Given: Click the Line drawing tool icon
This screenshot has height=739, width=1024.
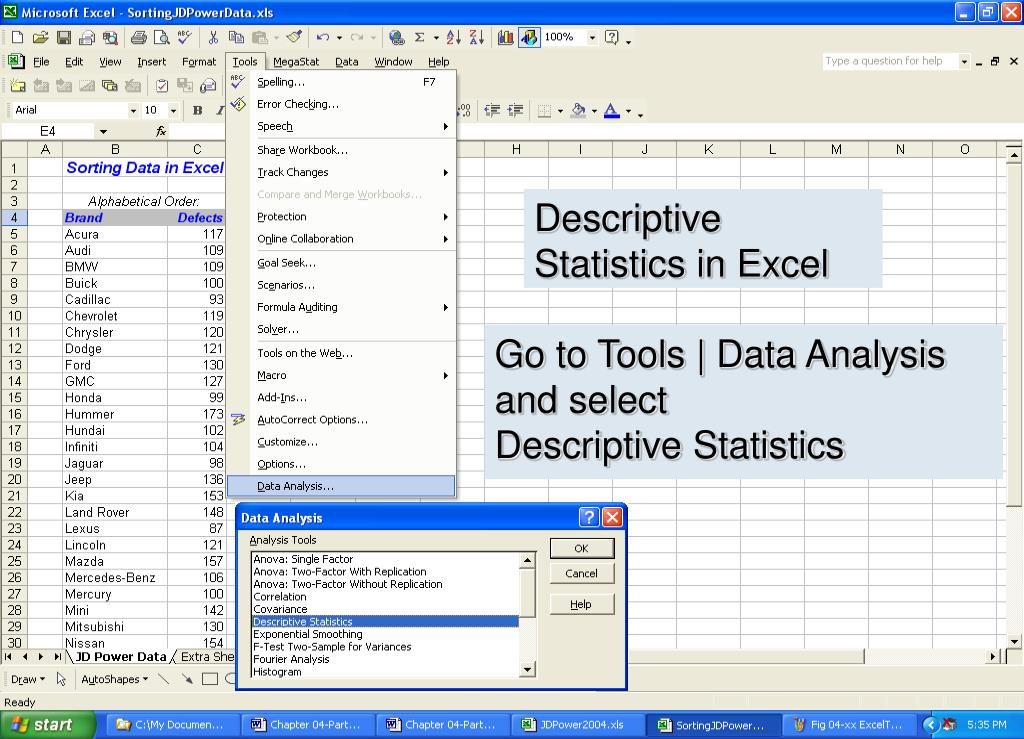Looking at the screenshot, I should 164,679.
